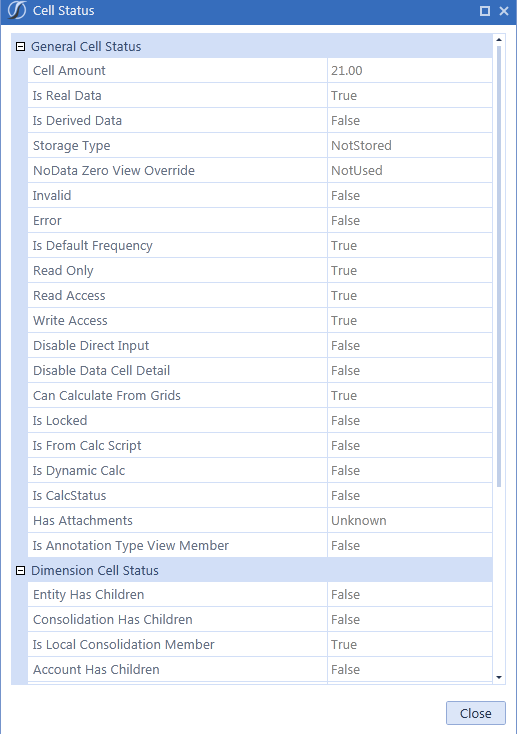Click the Is Dynamic Calc row
Viewport: 517px width, 734px height.
(260, 470)
